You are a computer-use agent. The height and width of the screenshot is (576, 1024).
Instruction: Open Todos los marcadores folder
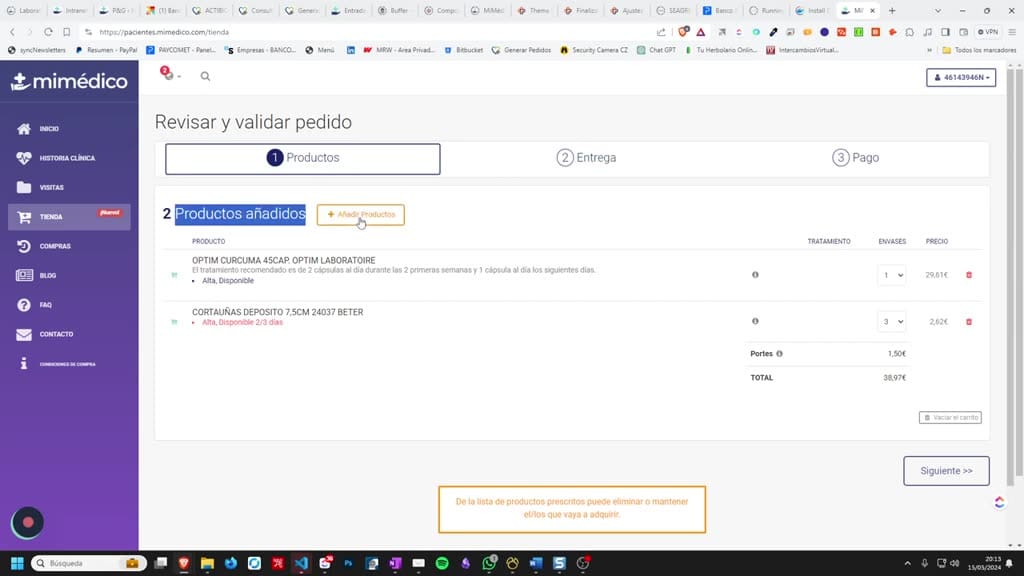coord(979,50)
